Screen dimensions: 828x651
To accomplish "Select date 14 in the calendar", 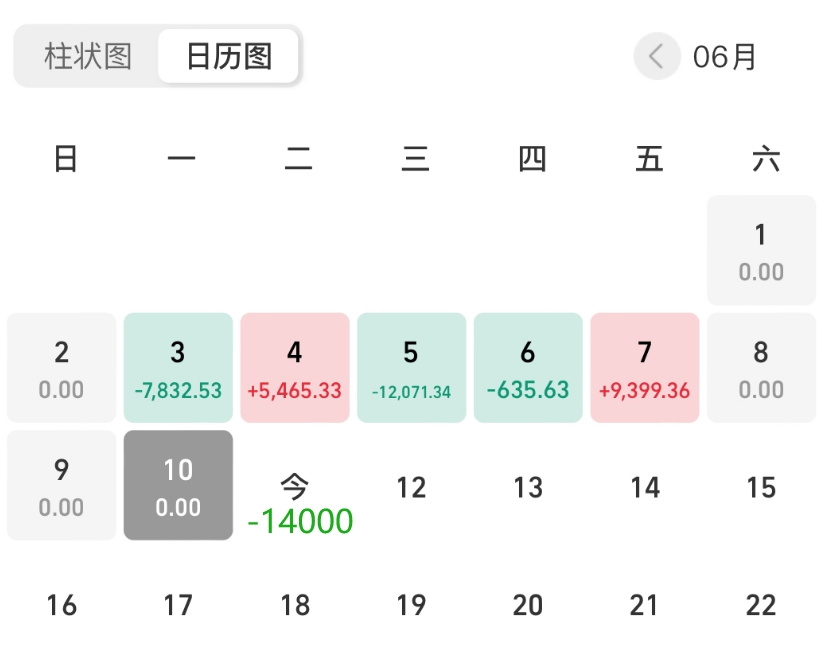I will [645, 487].
